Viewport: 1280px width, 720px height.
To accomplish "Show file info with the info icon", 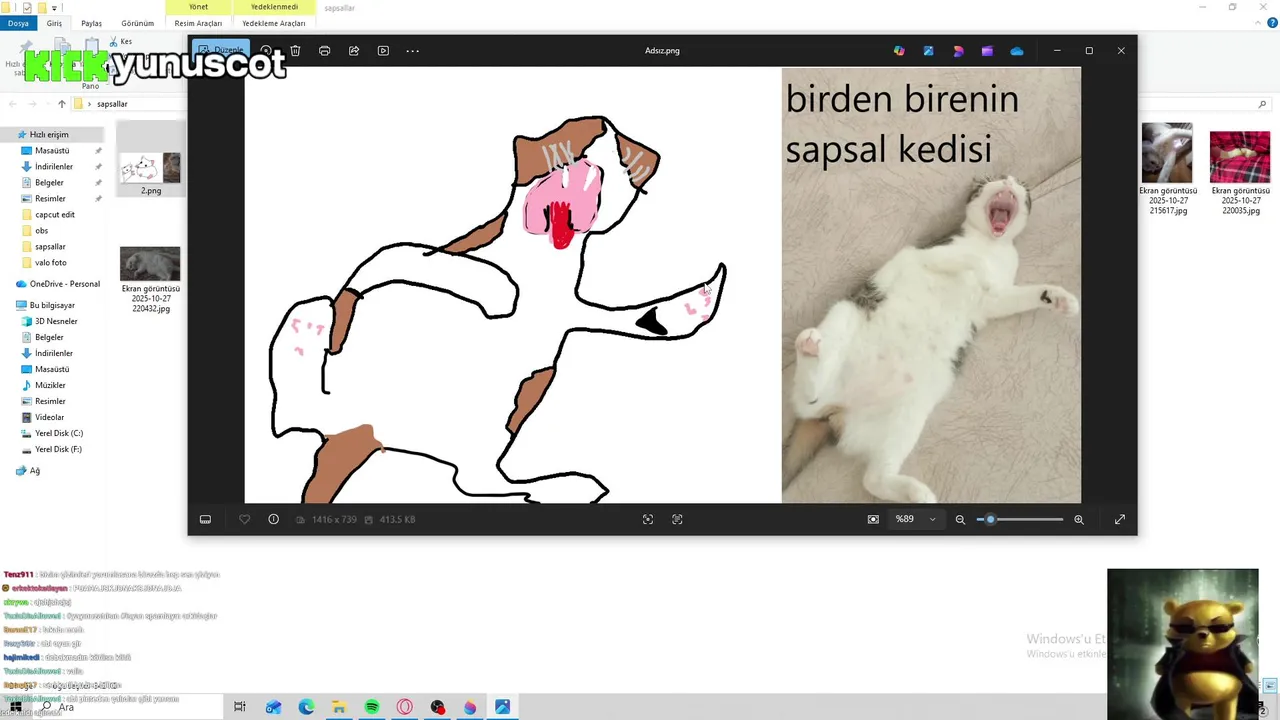I will pos(273,519).
